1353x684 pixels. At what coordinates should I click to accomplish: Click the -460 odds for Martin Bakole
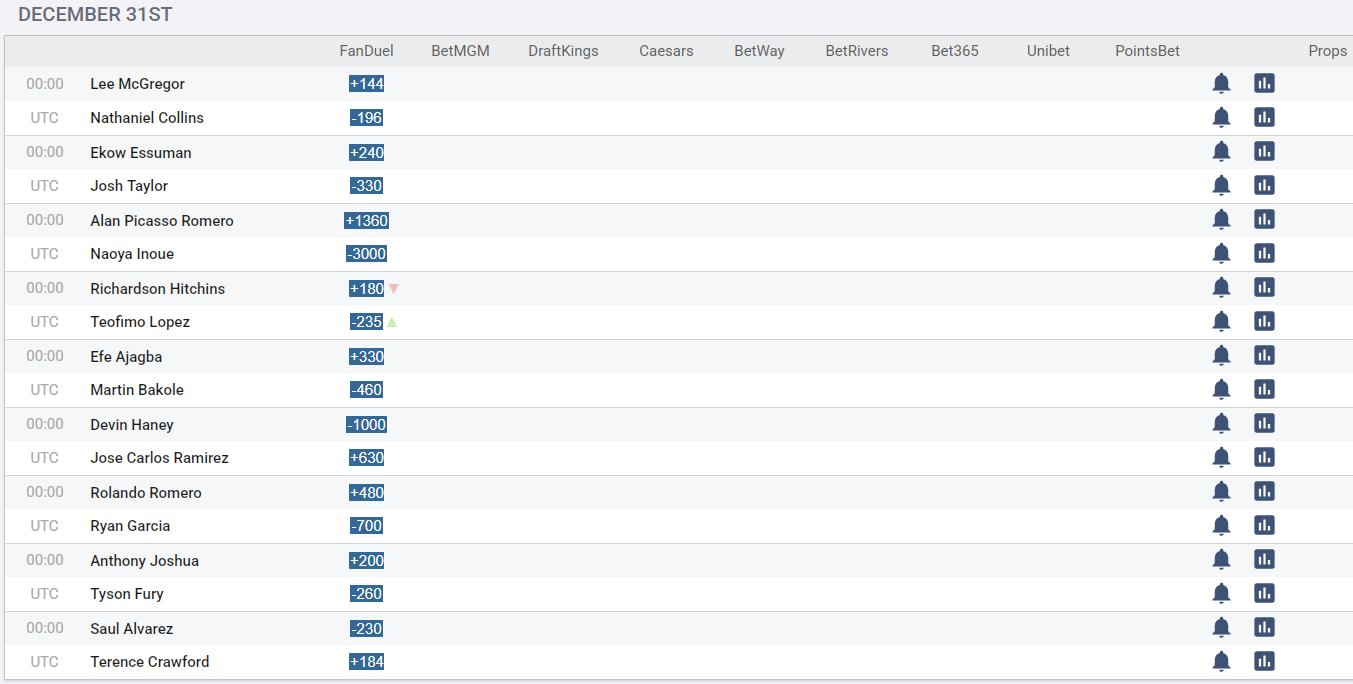coord(366,390)
